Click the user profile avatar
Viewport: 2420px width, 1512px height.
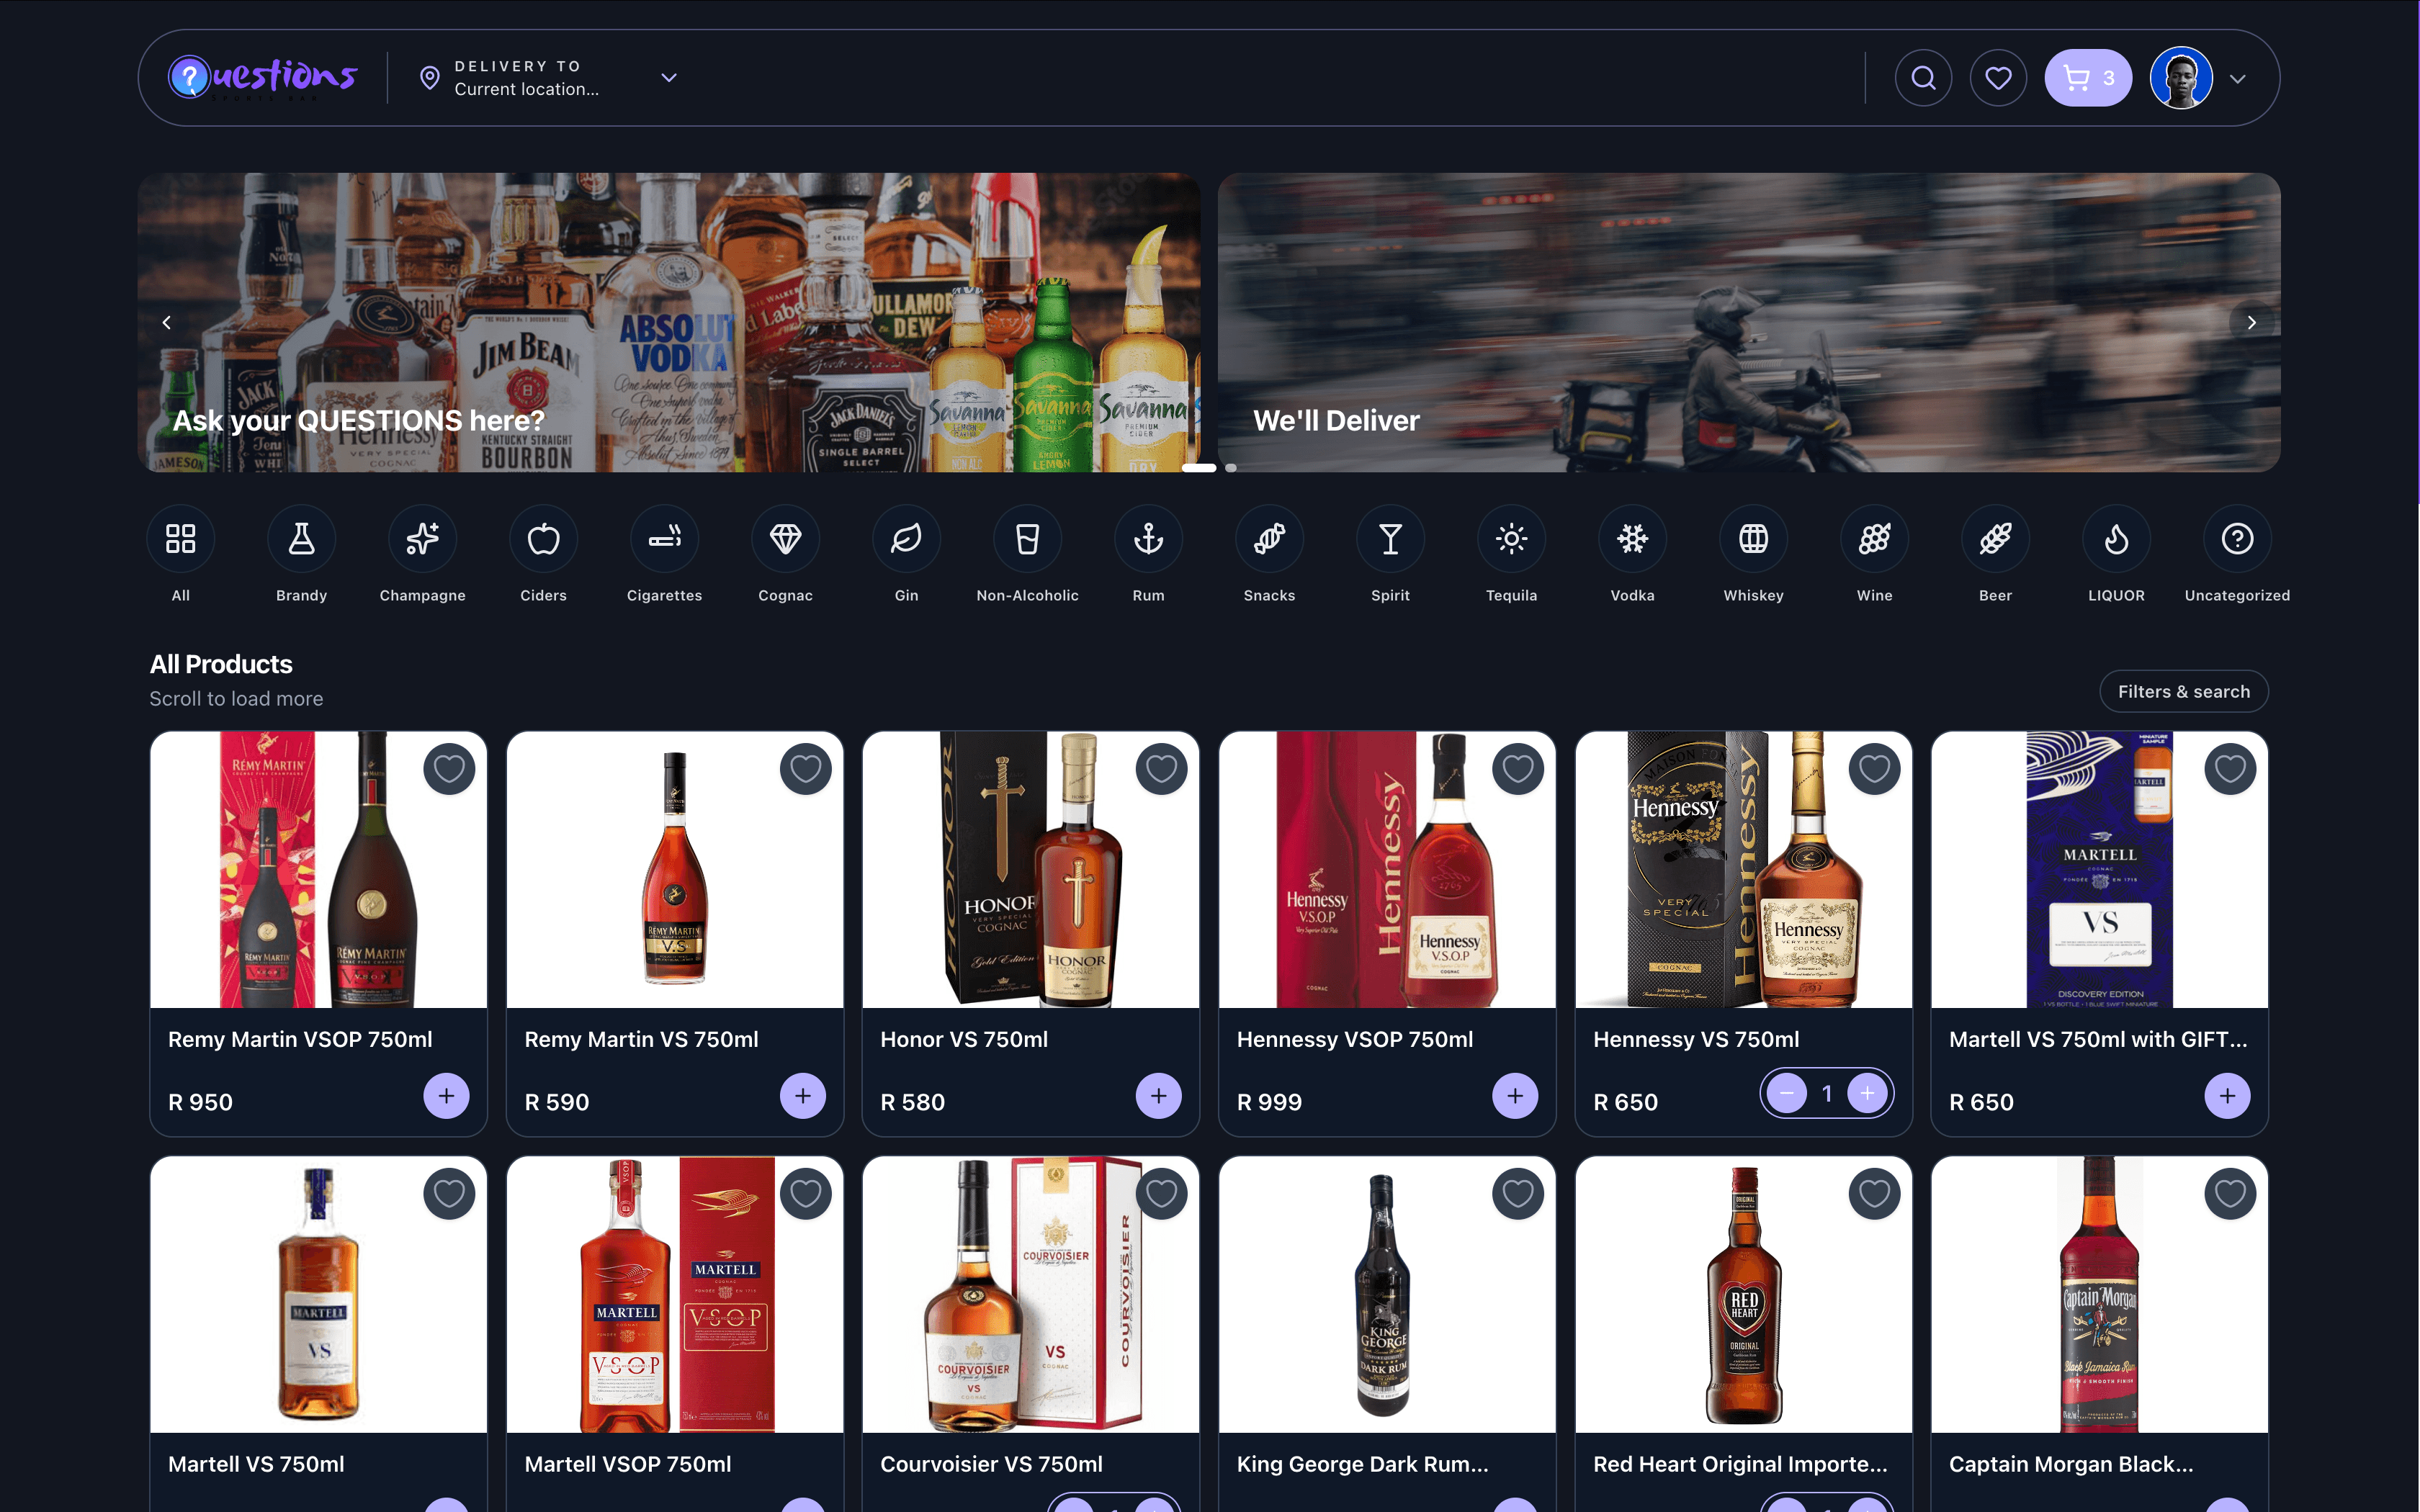[x=2181, y=78]
